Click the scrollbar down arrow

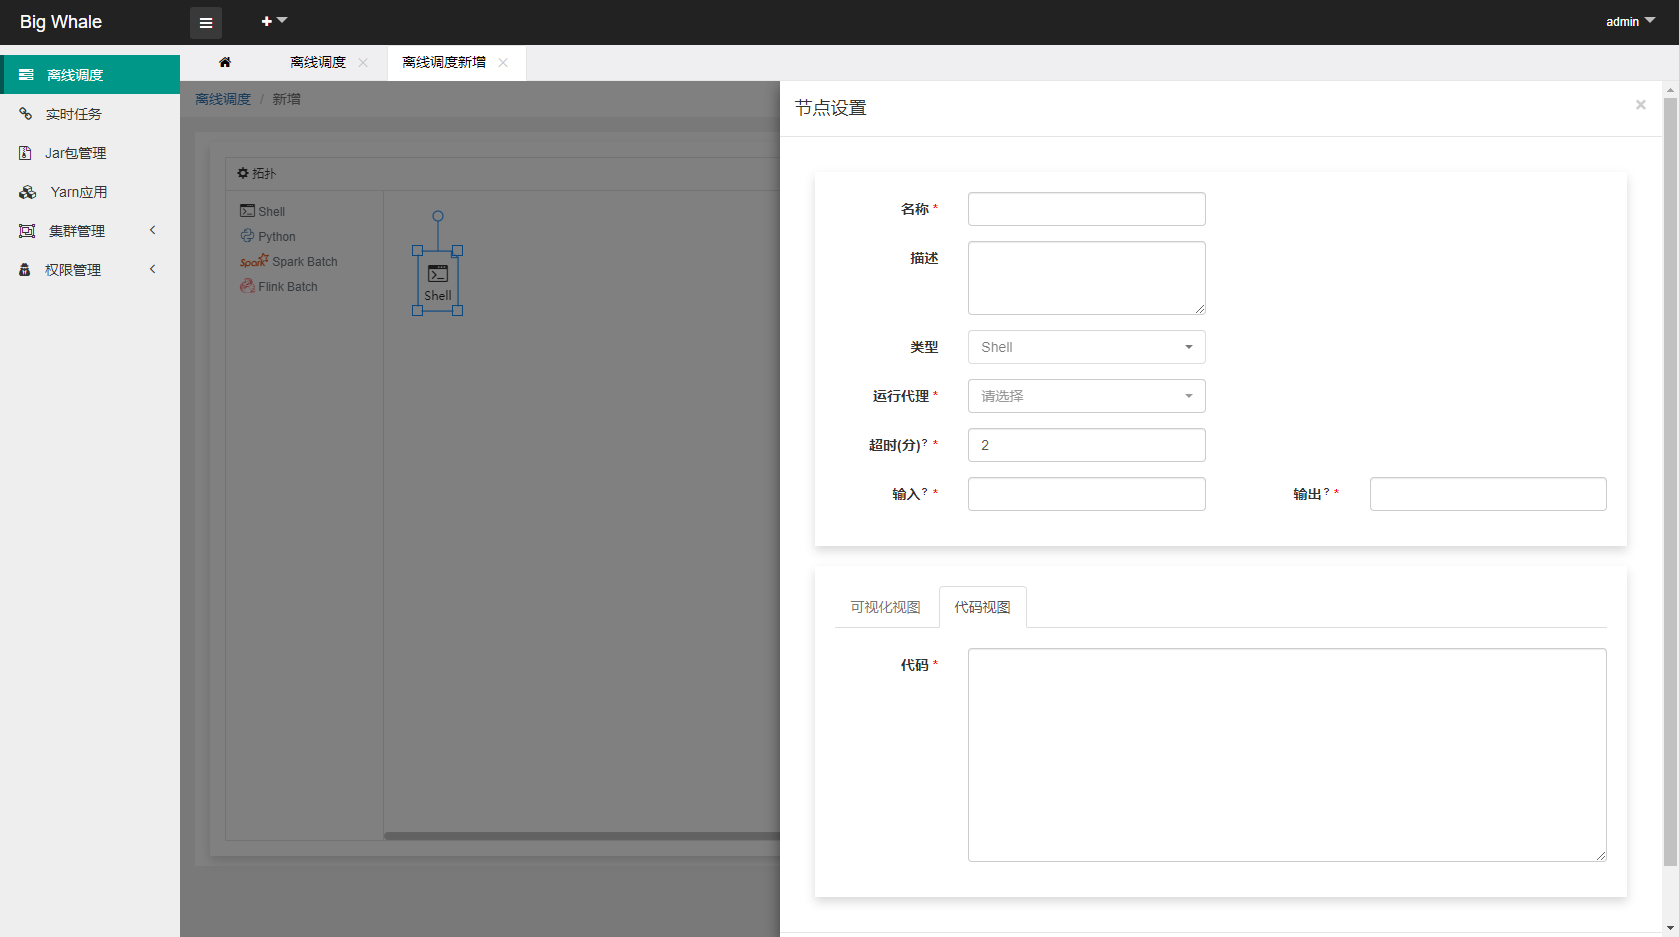click(1670, 929)
